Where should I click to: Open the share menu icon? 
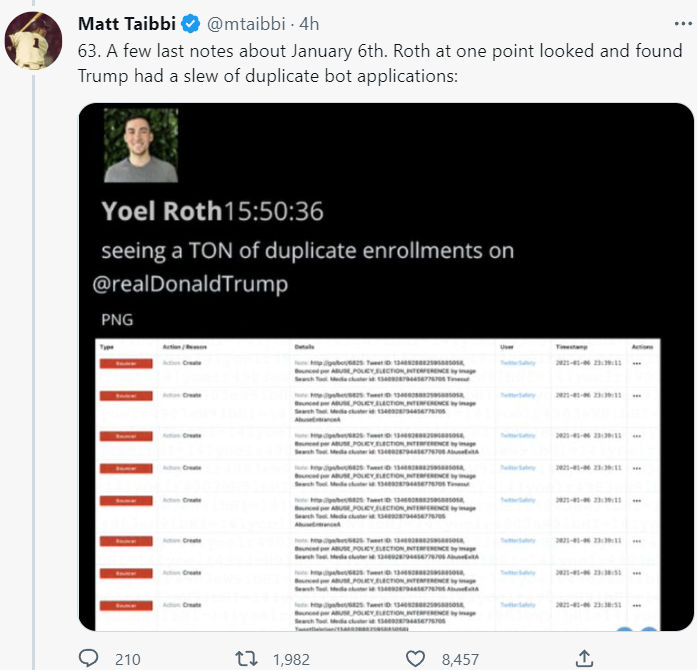pyautogui.click(x=585, y=659)
